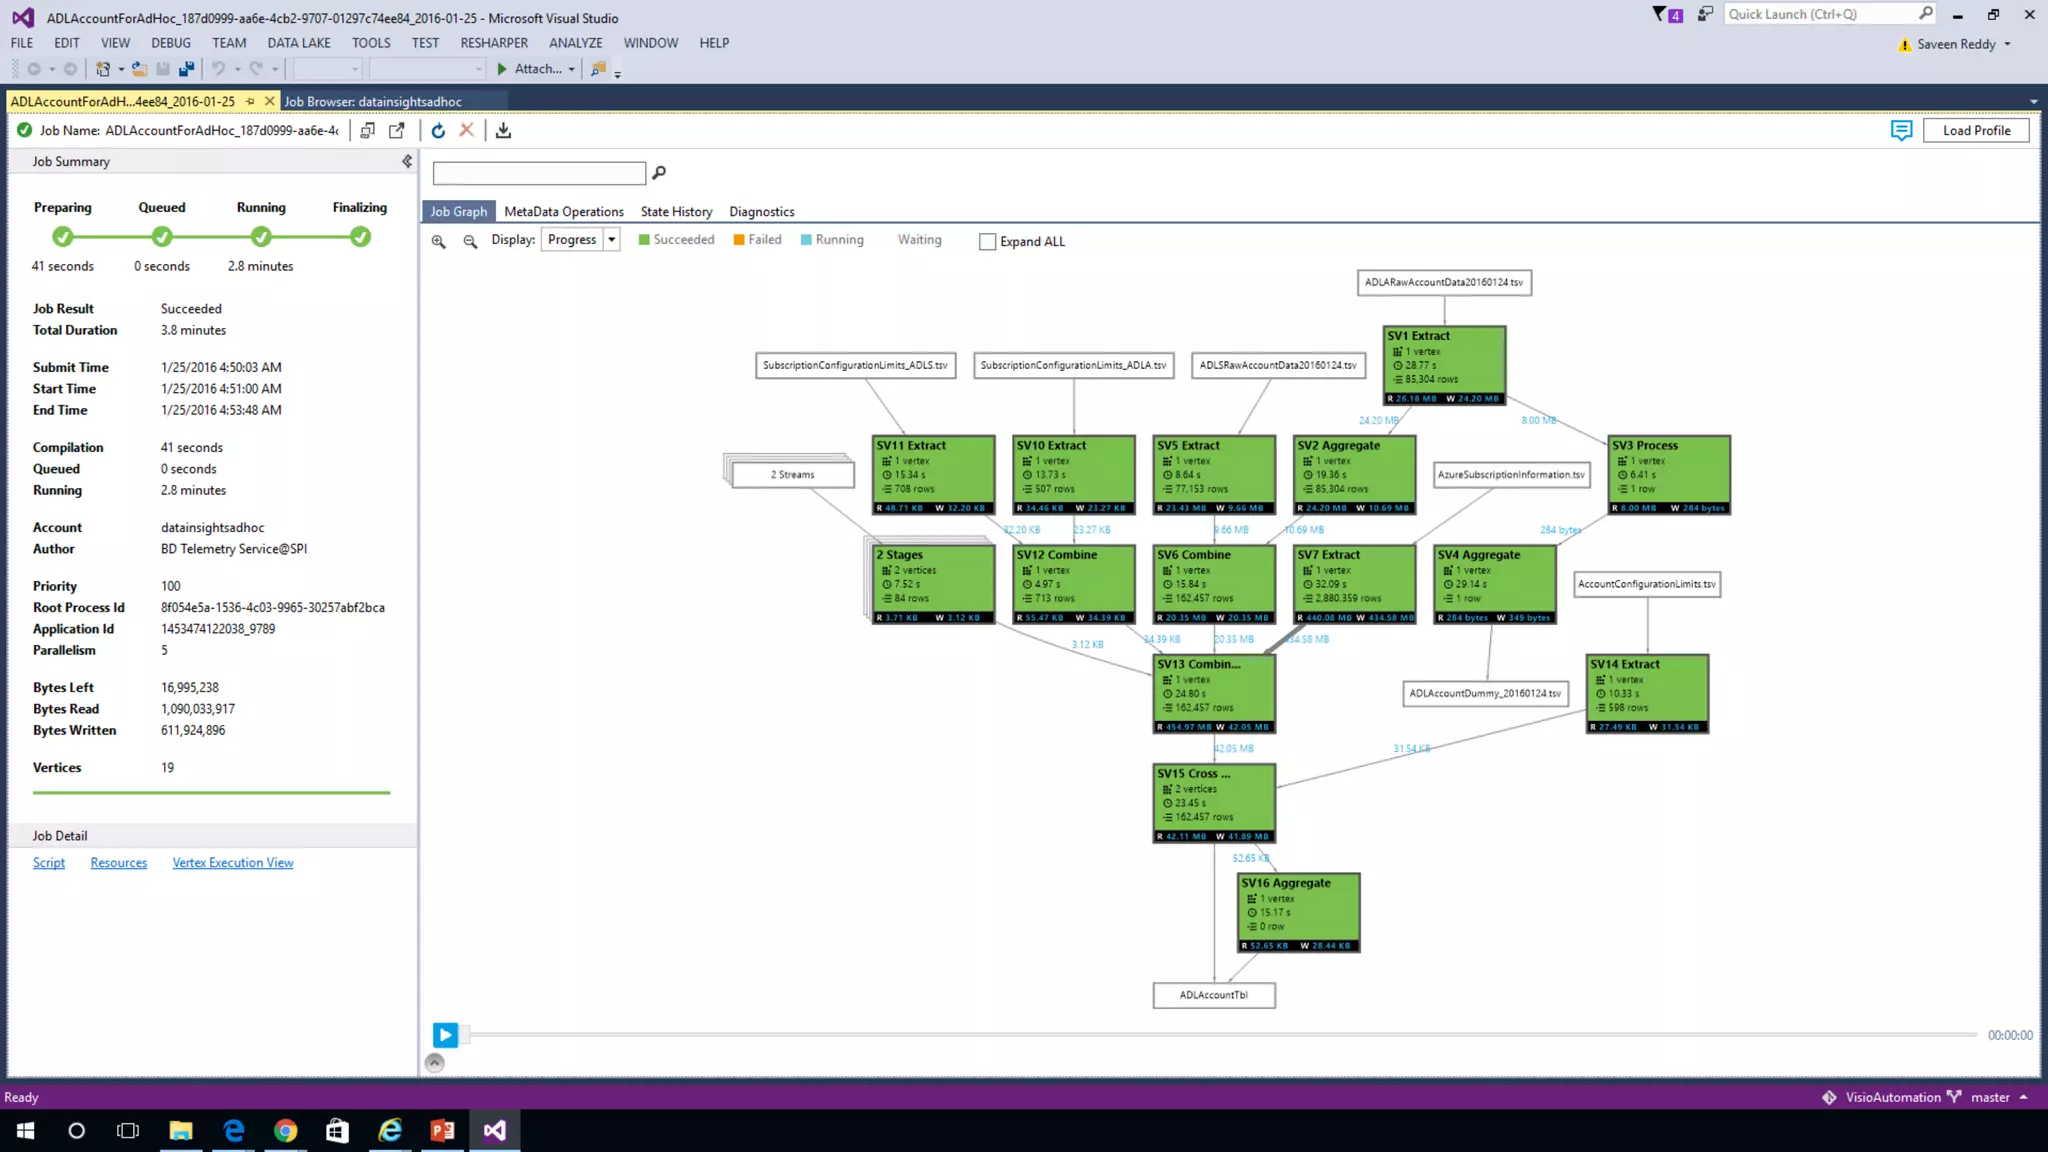Open Chrome from the Windows taskbar
This screenshot has width=2048, height=1152.
click(x=286, y=1131)
